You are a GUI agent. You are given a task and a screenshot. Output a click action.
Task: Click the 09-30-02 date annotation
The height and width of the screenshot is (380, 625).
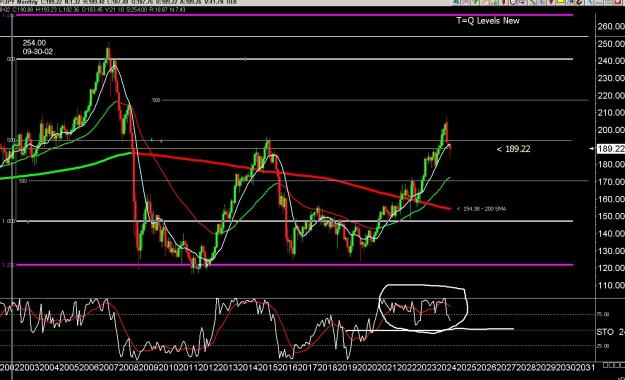pyautogui.click(x=37, y=51)
